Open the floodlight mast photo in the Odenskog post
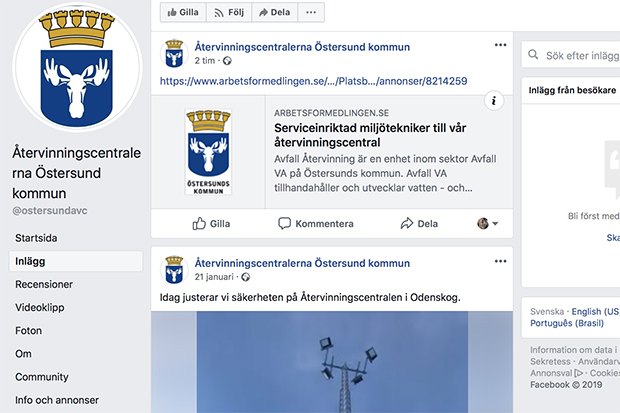620x413 pixels. 332,362
